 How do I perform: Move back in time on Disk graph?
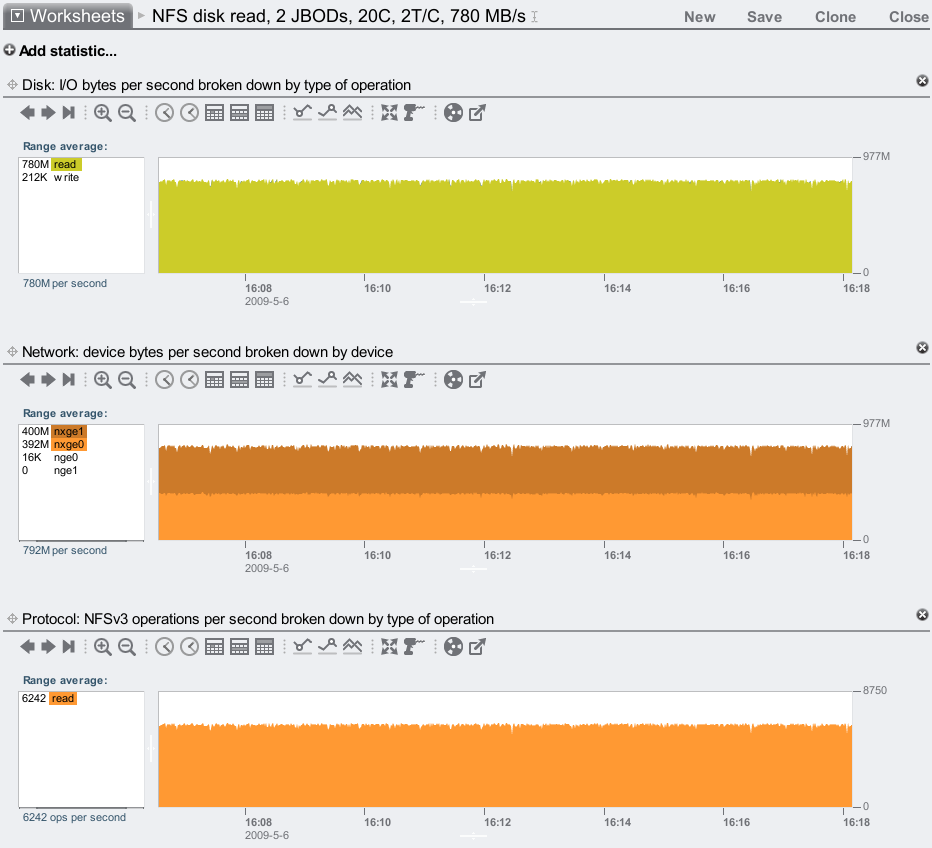tap(27, 113)
